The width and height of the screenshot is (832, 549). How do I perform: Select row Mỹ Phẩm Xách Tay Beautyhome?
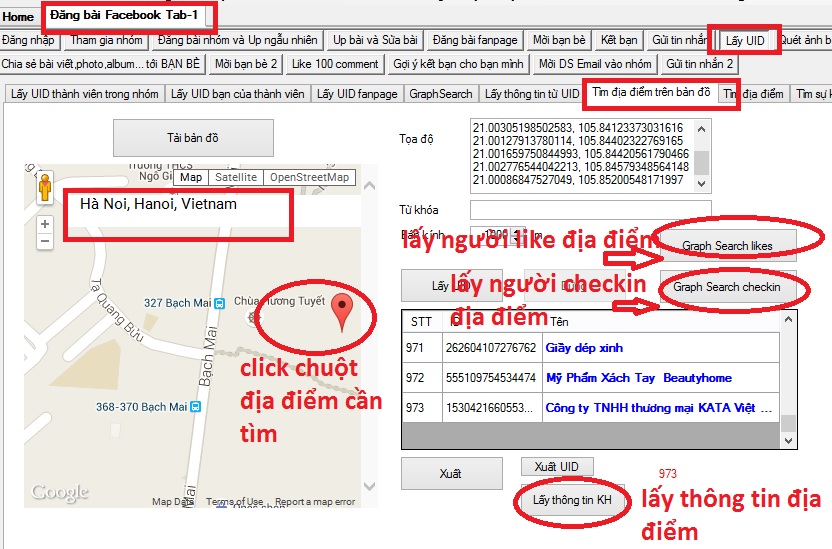click(x=591, y=378)
